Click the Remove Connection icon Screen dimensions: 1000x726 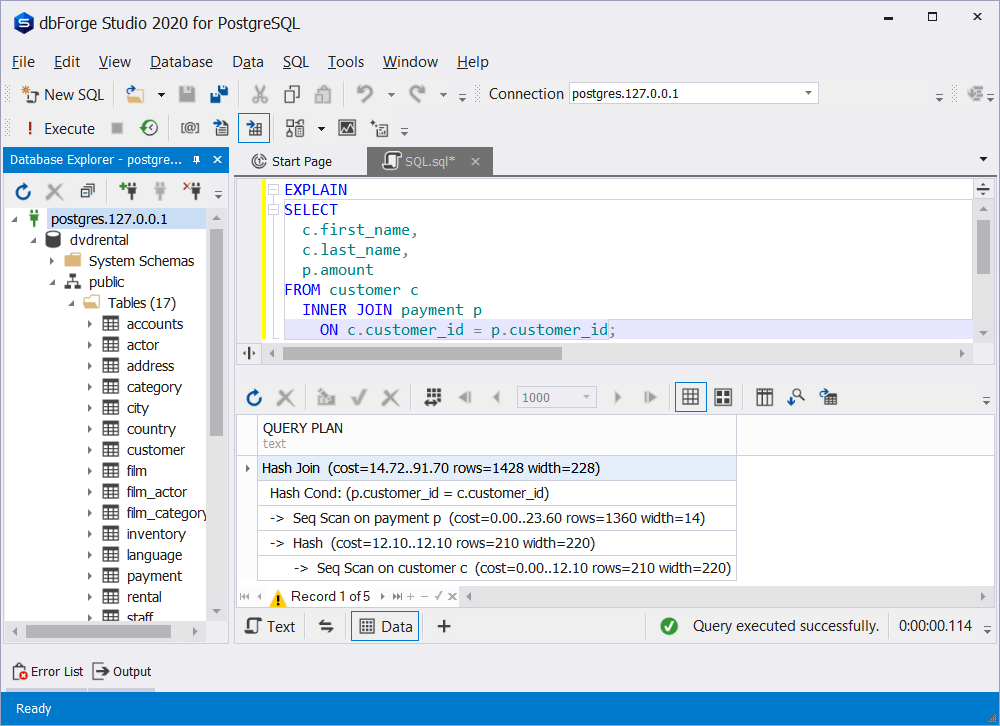coord(190,190)
